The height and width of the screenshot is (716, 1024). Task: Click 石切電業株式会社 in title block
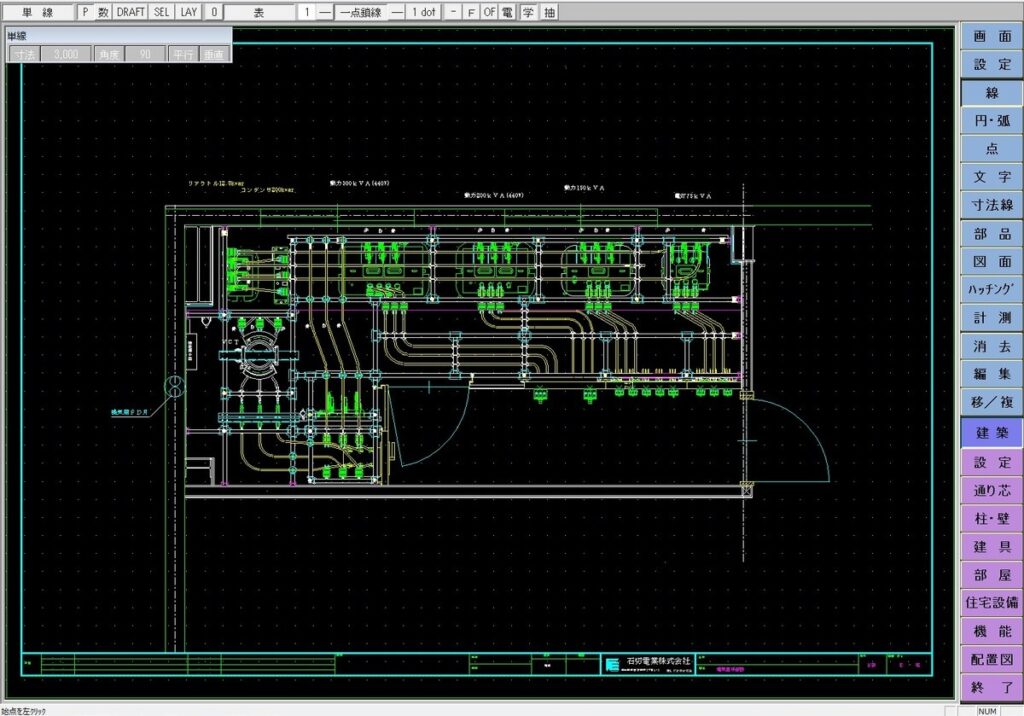pyautogui.click(x=658, y=661)
